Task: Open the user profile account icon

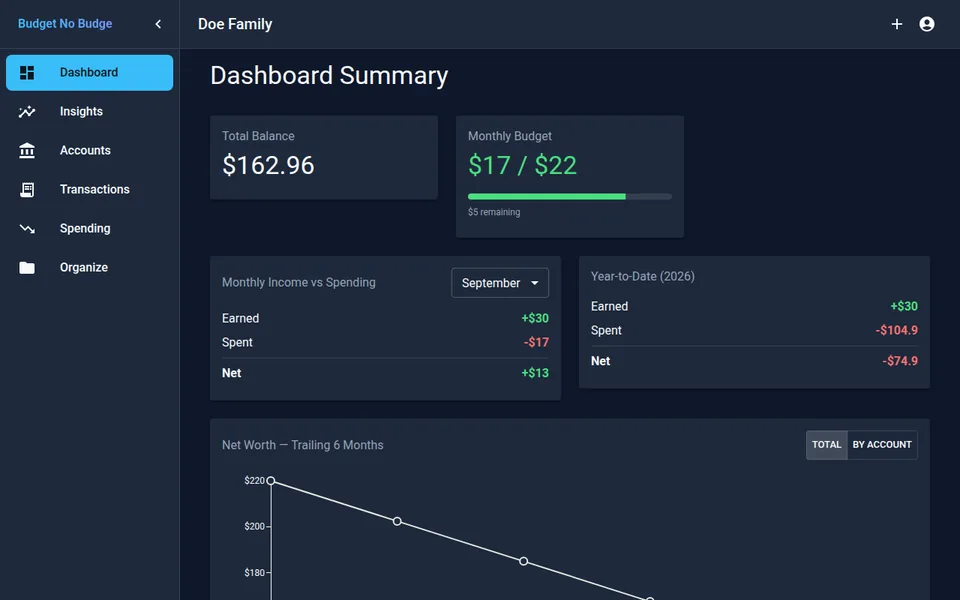Action: (x=927, y=24)
